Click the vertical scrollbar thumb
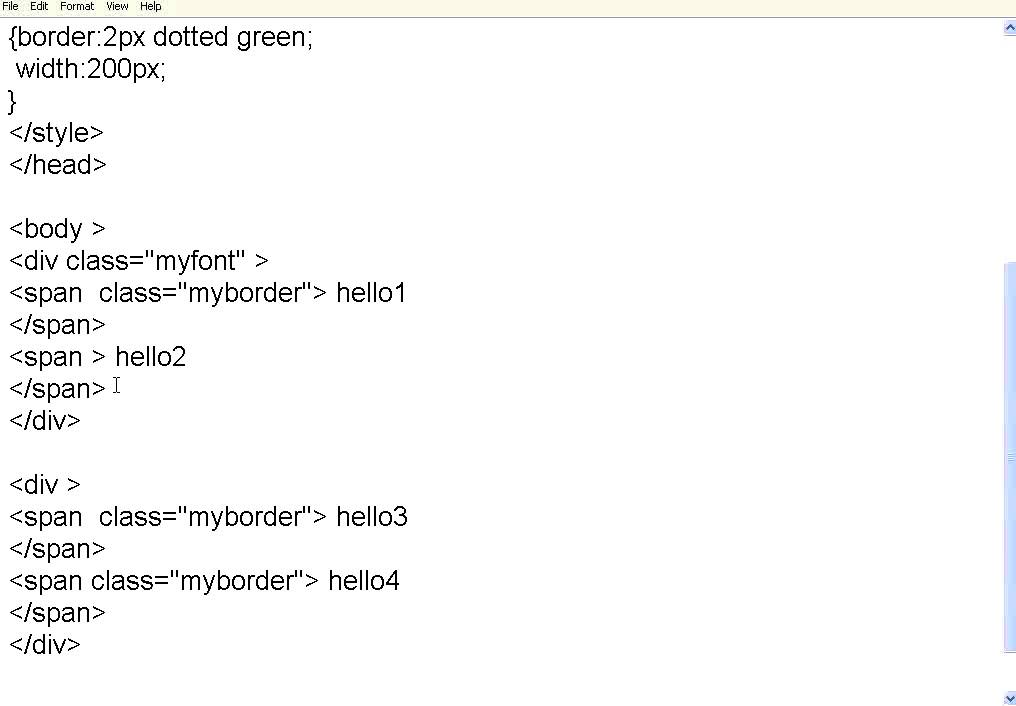The image size is (1016, 706). point(1008,457)
